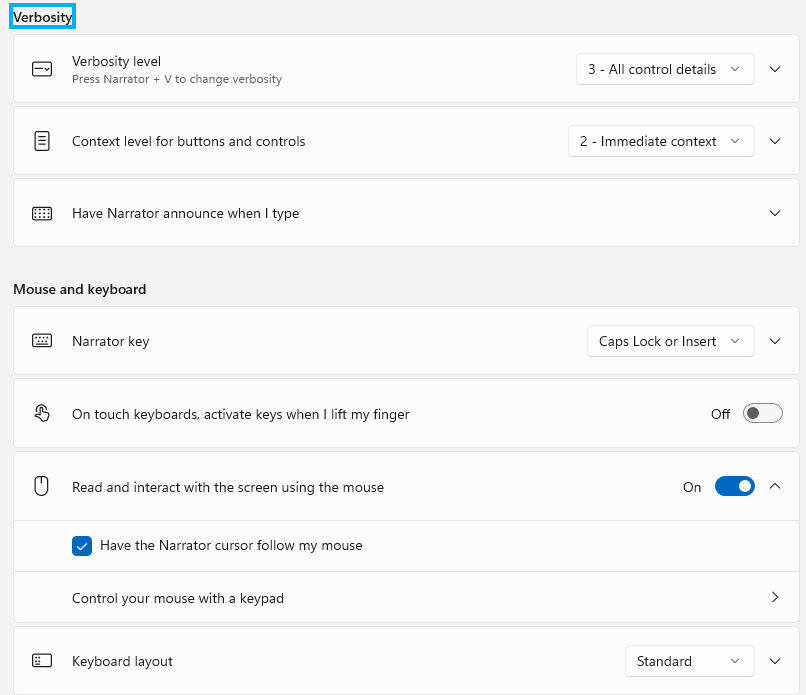Click the Mouse and keyboard heading

(80, 289)
